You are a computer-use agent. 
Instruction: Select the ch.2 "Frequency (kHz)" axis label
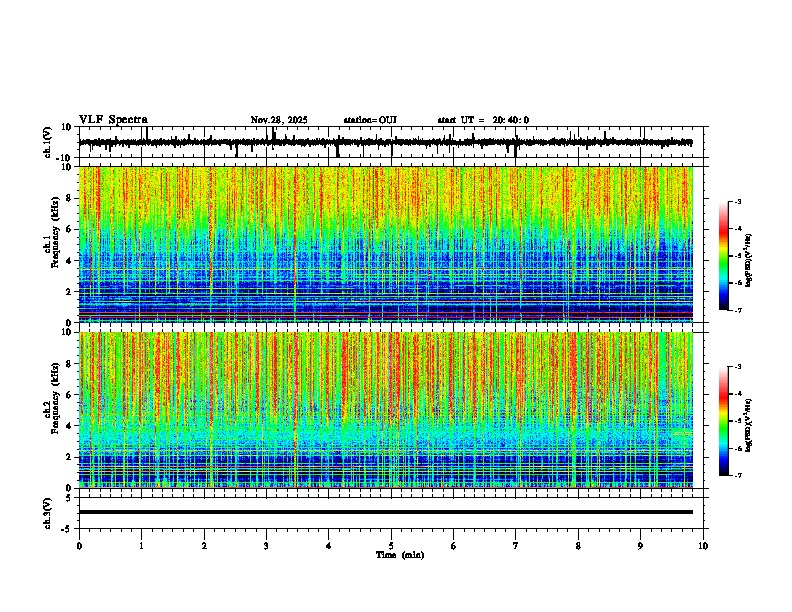pyautogui.click(x=55, y=399)
